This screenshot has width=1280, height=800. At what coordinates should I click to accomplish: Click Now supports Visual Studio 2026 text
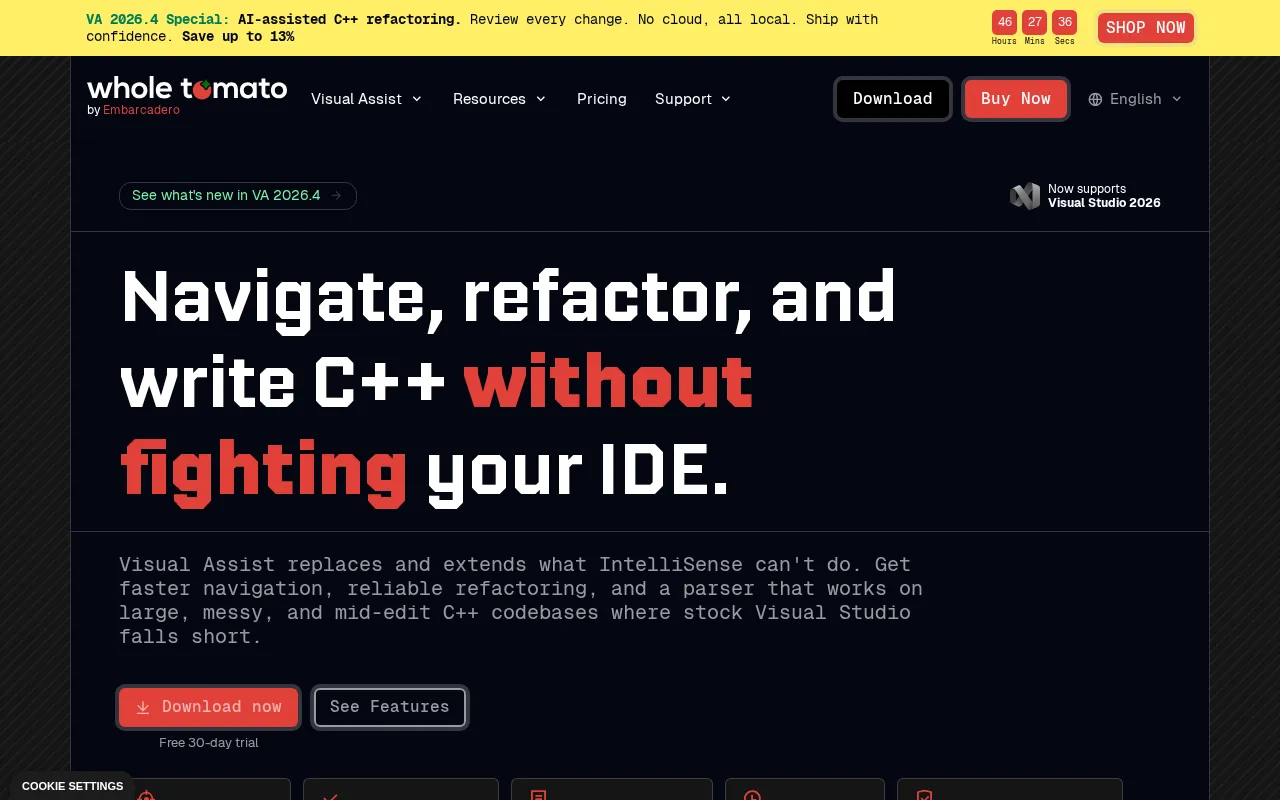(x=1104, y=196)
